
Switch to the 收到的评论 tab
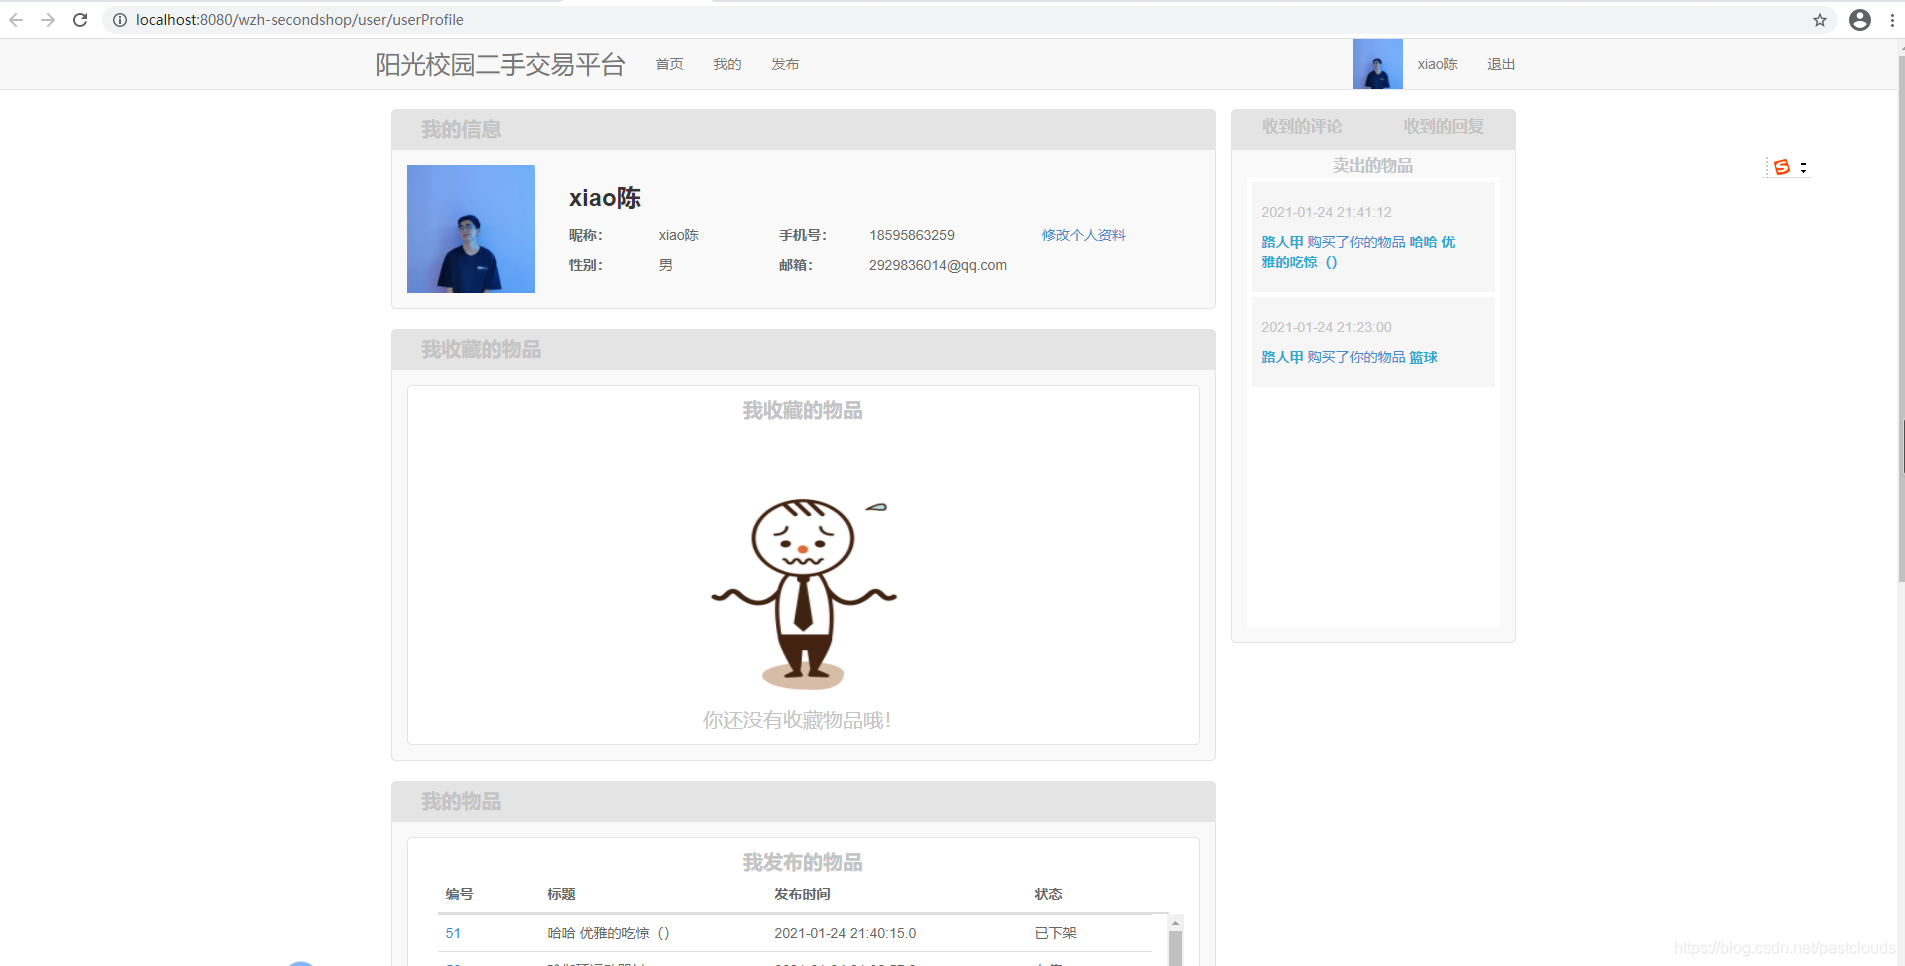pyautogui.click(x=1302, y=126)
